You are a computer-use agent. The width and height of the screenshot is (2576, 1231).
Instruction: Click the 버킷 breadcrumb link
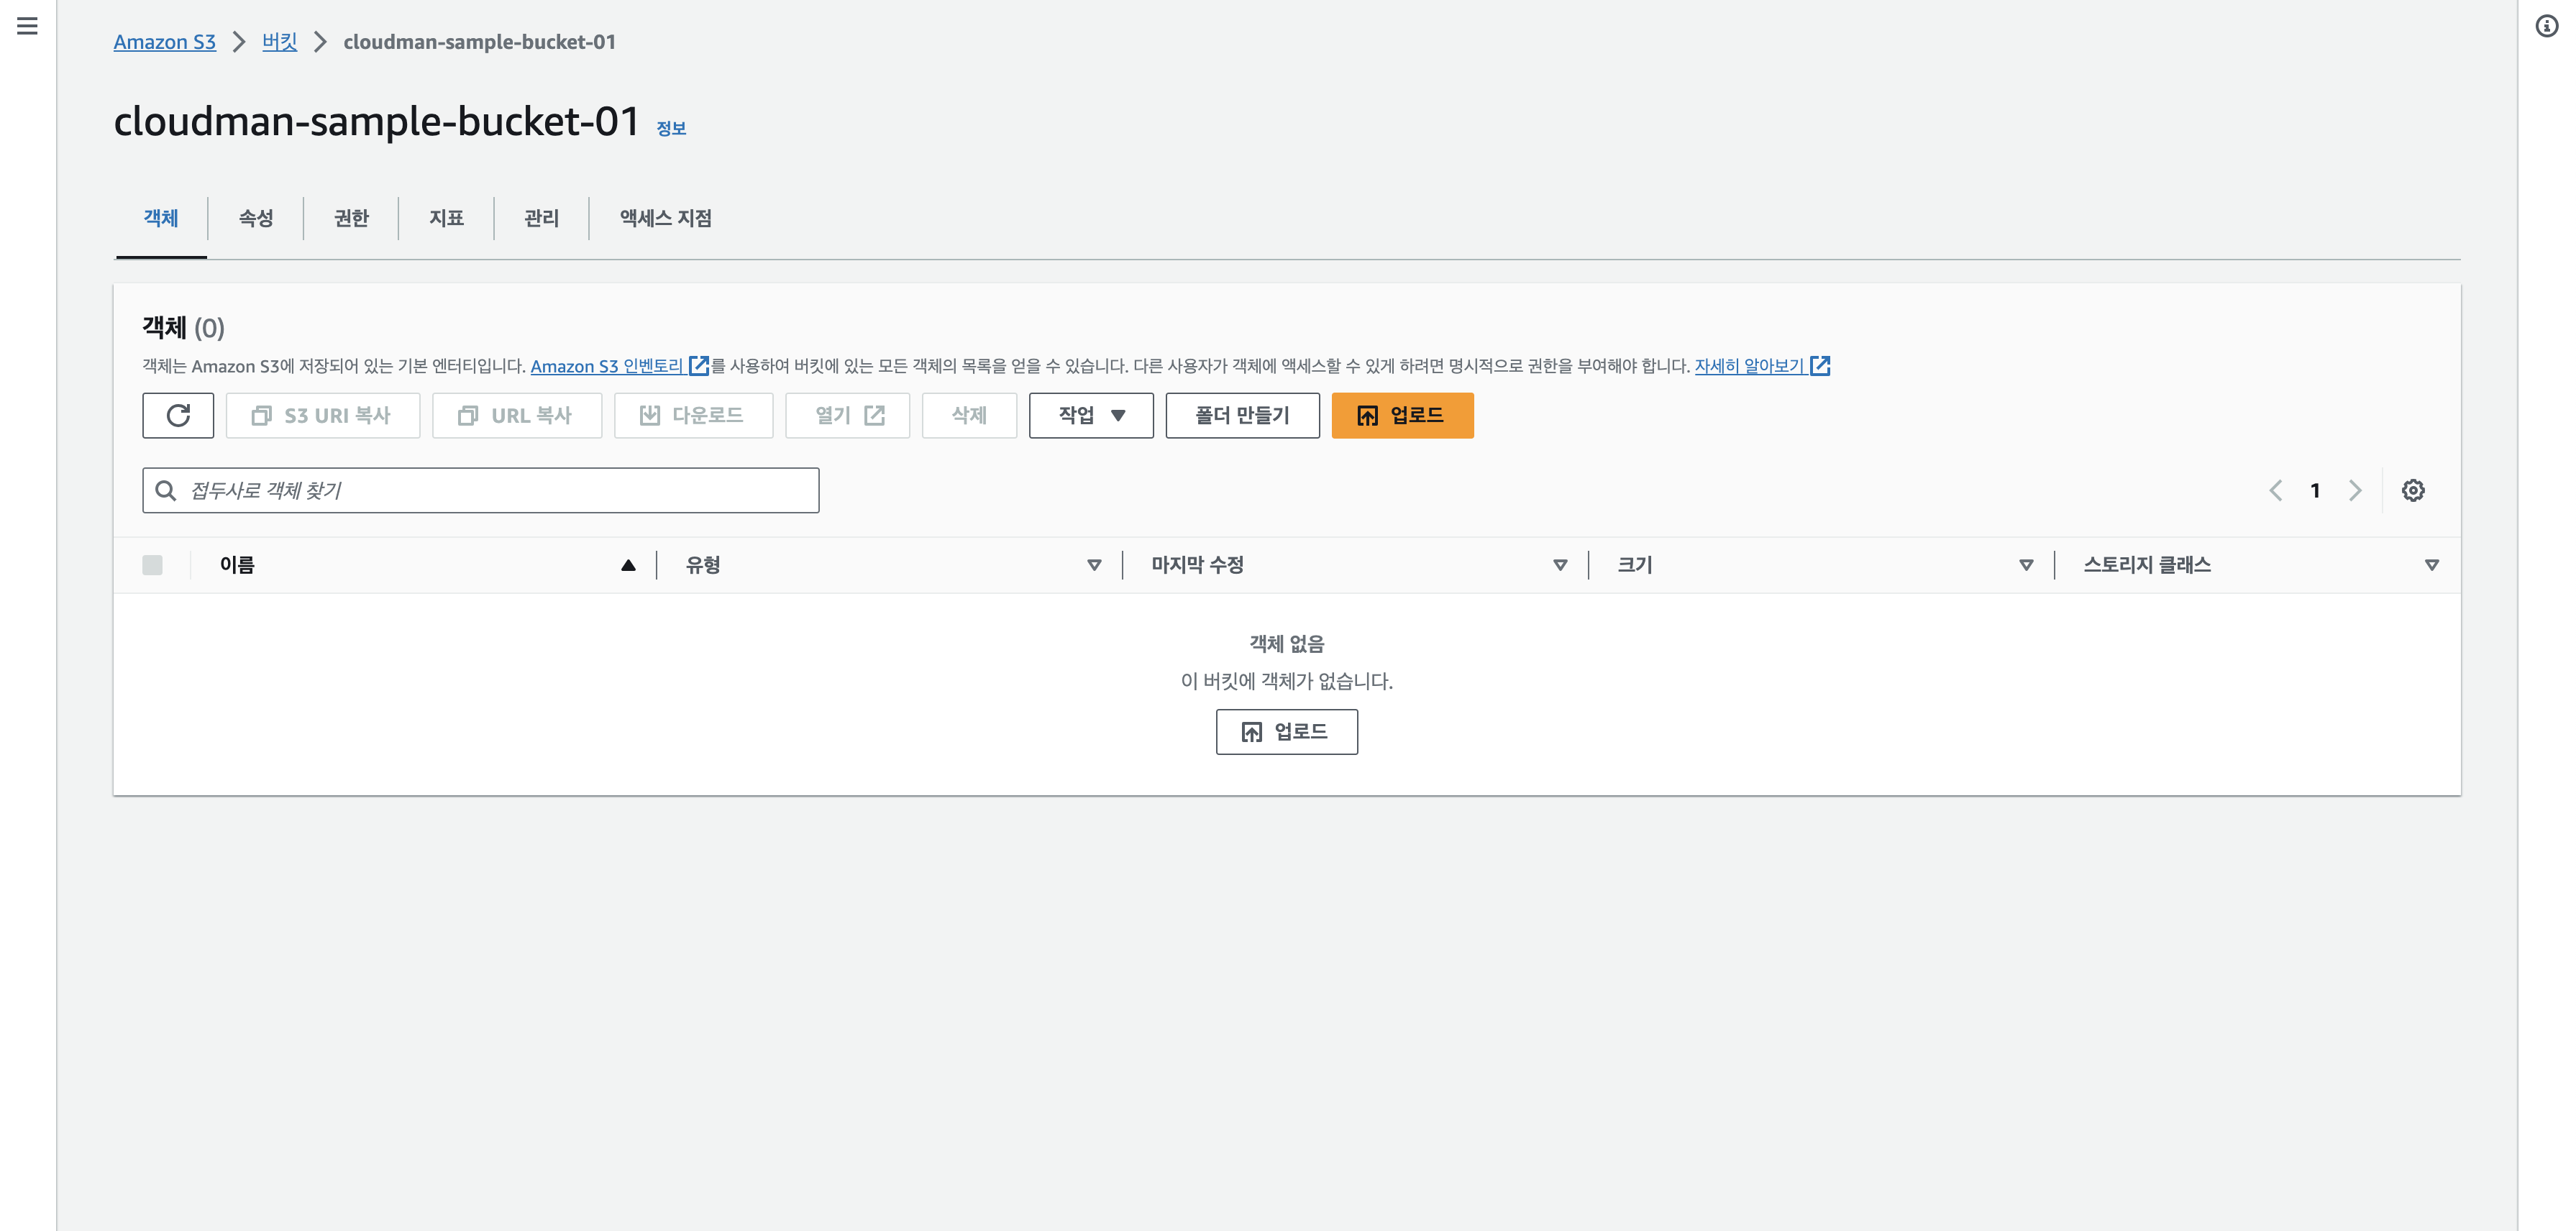tap(279, 42)
